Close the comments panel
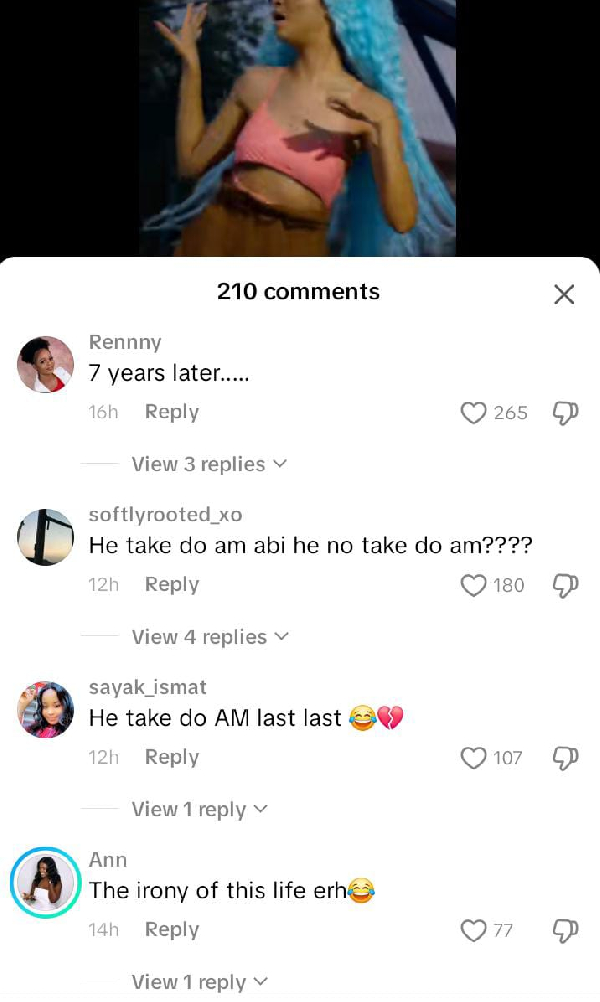Screen dimensions: 600x1002 pos(564,294)
